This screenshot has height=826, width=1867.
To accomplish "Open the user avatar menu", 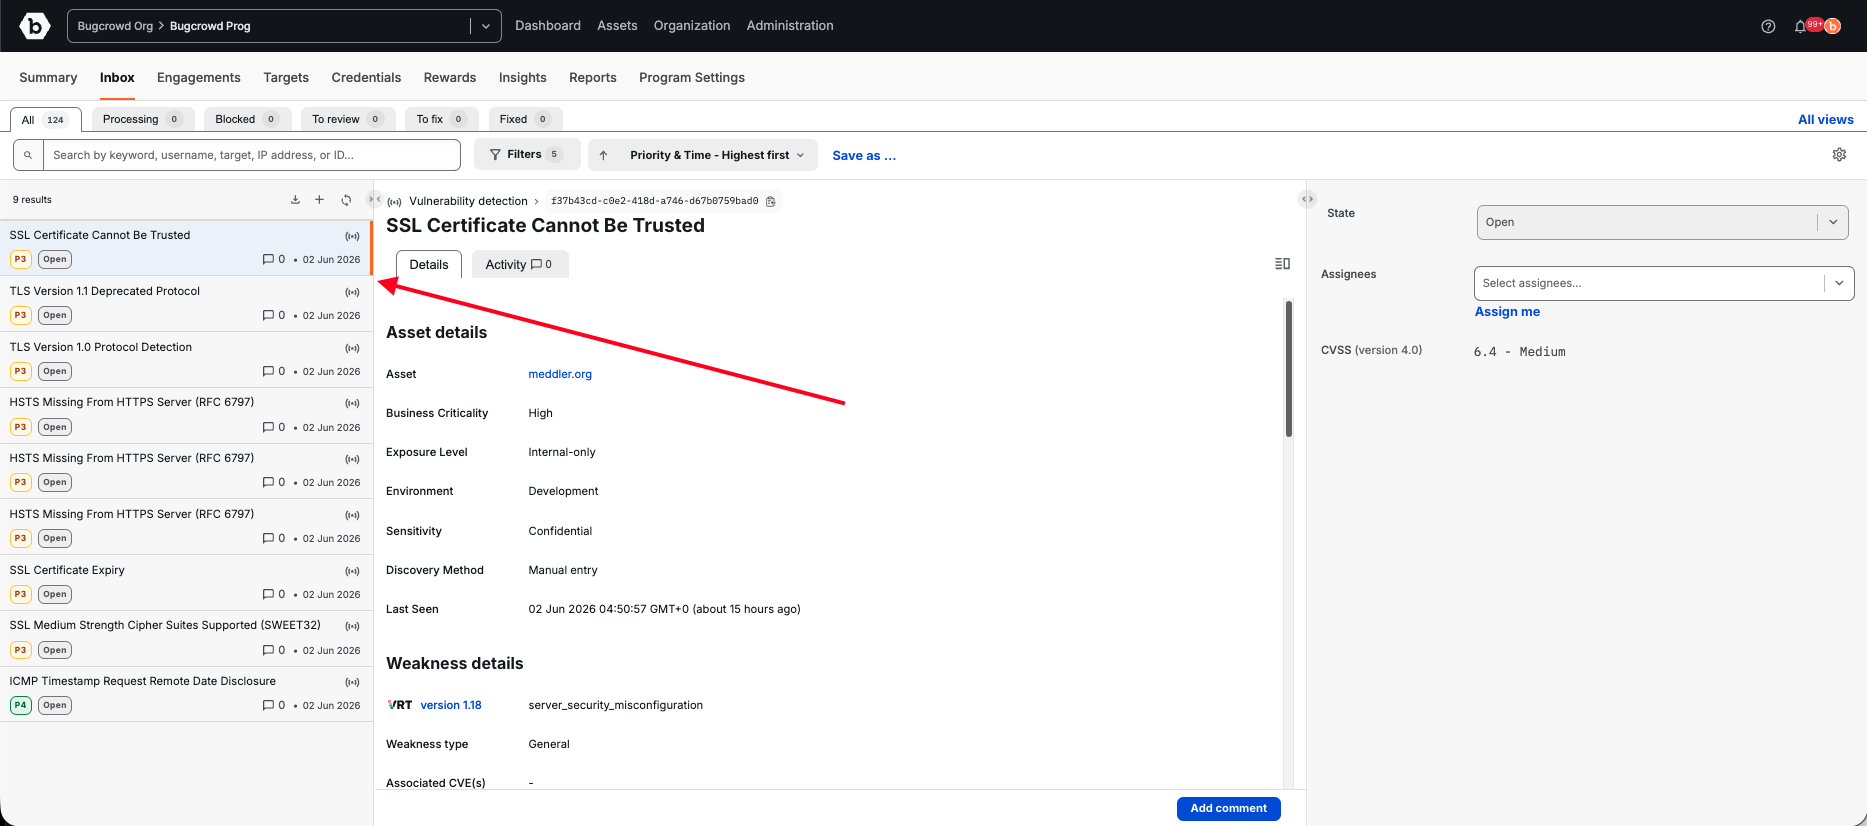I will (x=1833, y=27).
